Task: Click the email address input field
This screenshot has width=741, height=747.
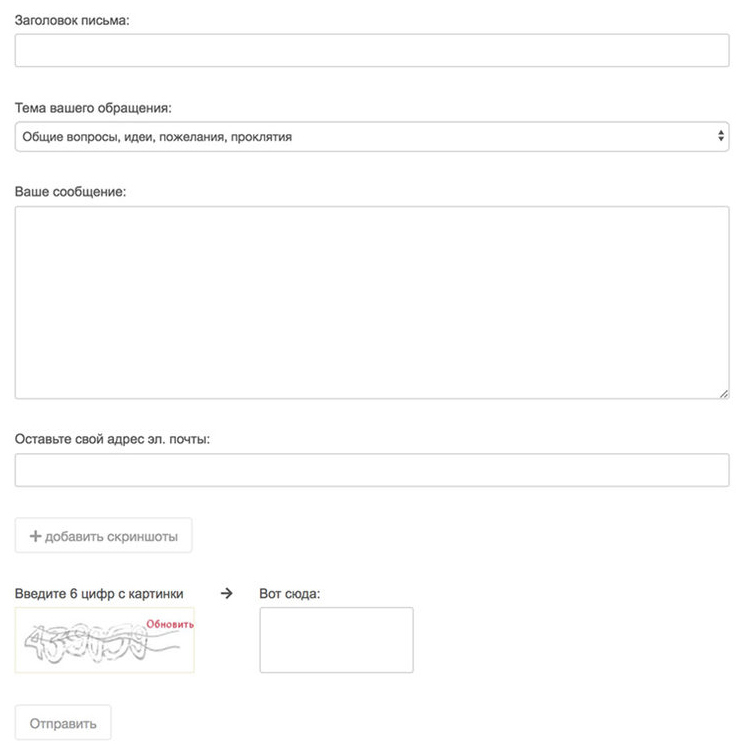Action: click(371, 470)
